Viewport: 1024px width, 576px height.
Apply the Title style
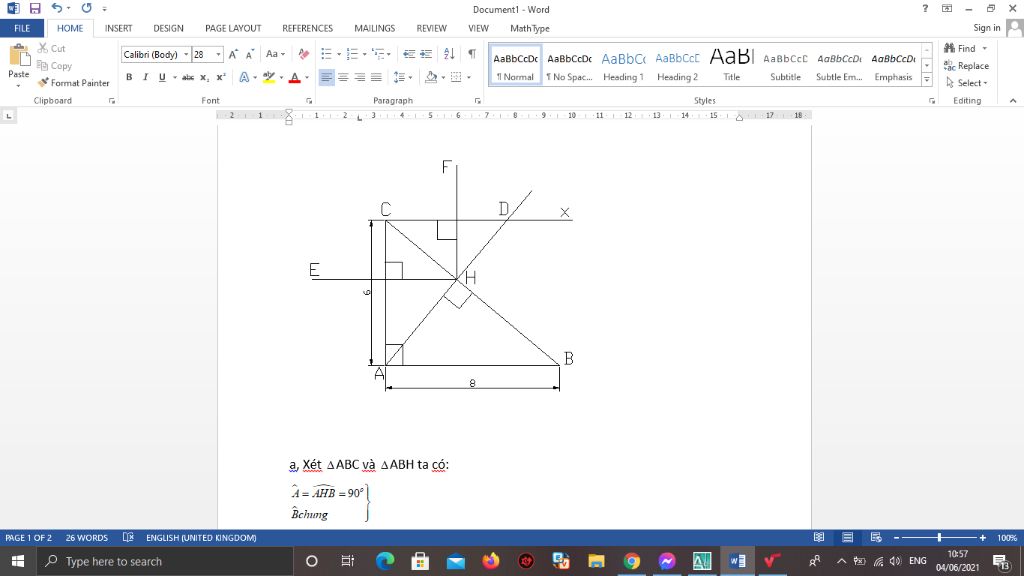[731, 65]
